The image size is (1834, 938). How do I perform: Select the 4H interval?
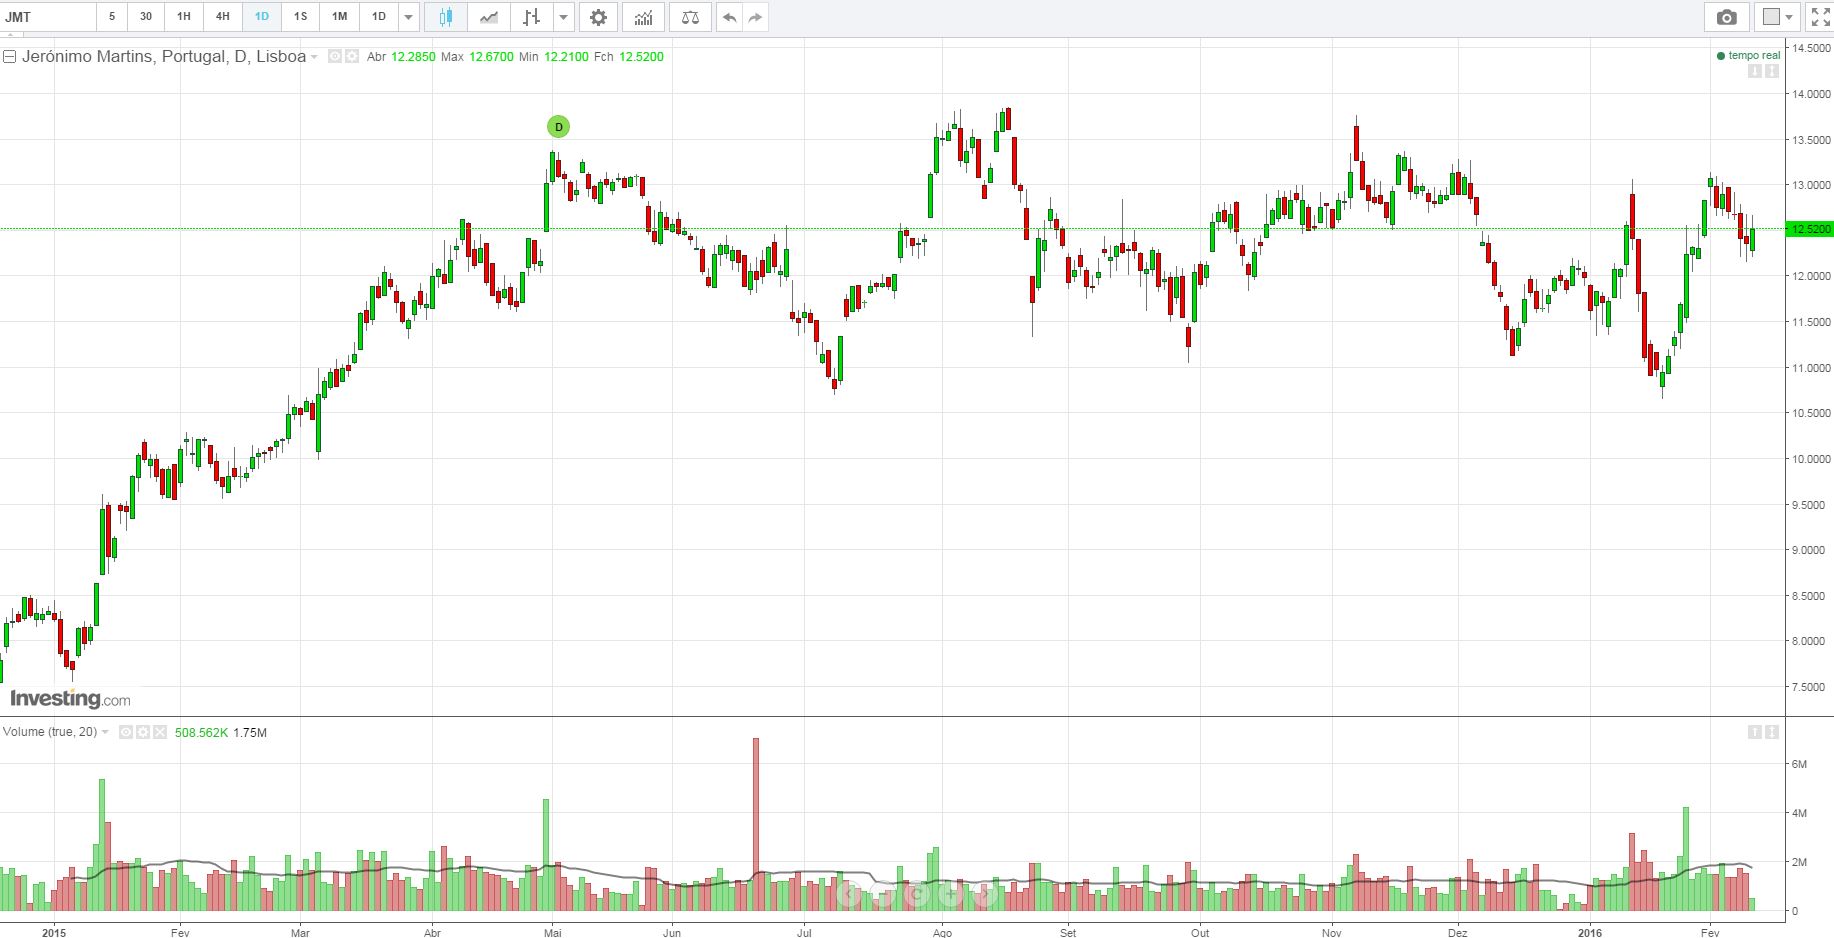pos(223,17)
